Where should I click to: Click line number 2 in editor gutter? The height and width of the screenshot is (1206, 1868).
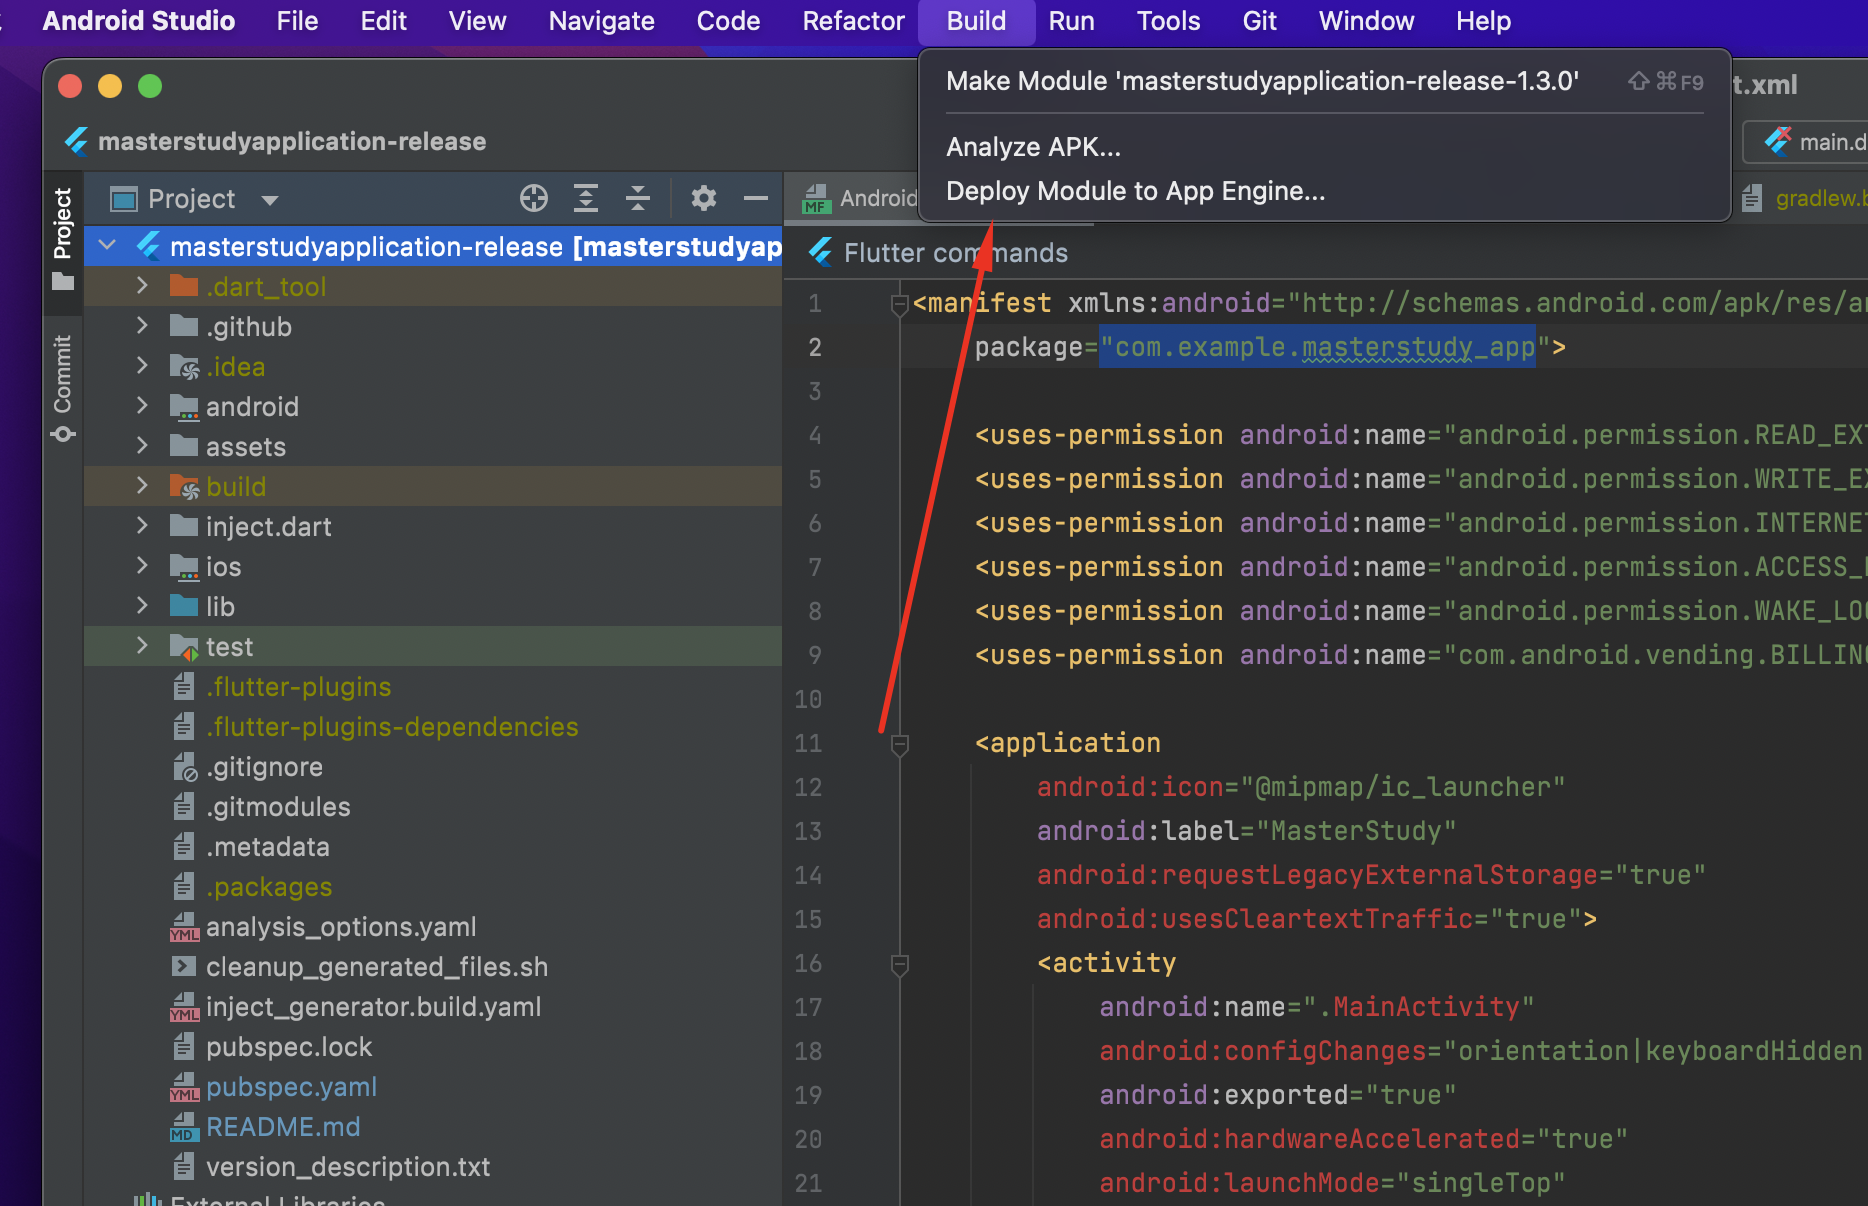point(815,347)
